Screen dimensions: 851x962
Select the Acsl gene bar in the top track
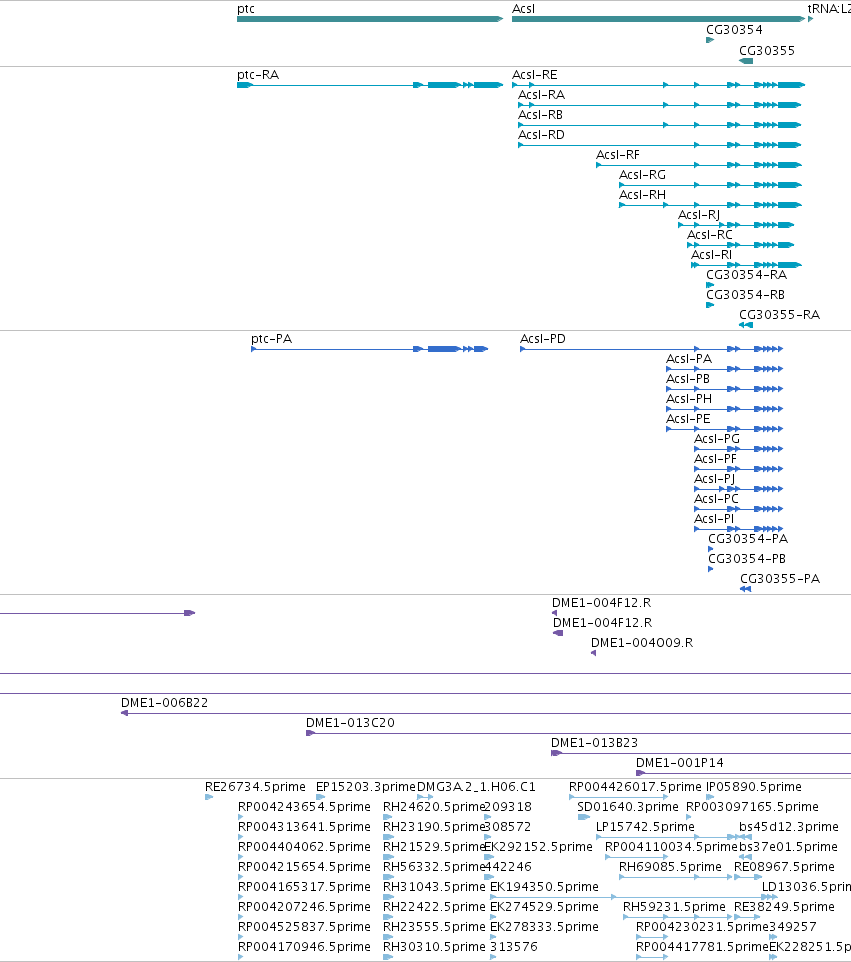pyautogui.click(x=658, y=19)
